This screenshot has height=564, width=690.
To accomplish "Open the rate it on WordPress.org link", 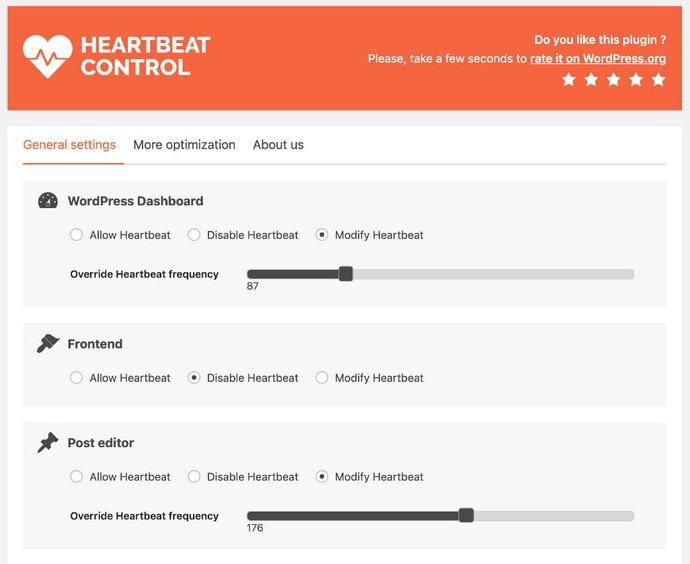I will [598, 59].
